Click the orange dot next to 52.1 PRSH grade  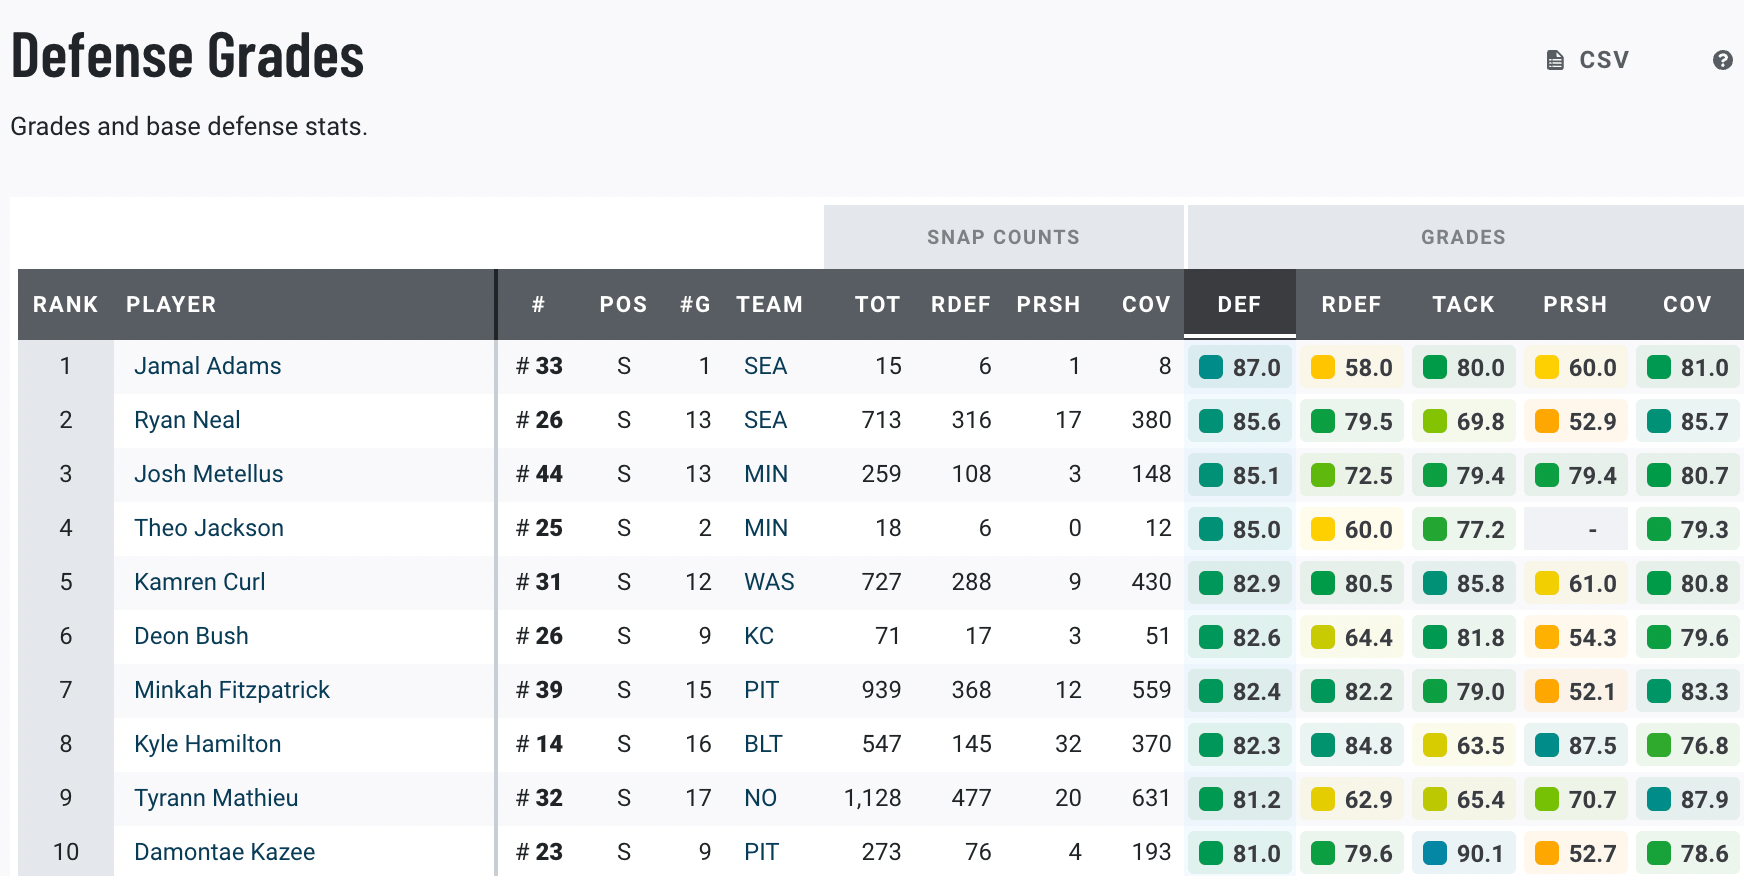pos(1546,691)
